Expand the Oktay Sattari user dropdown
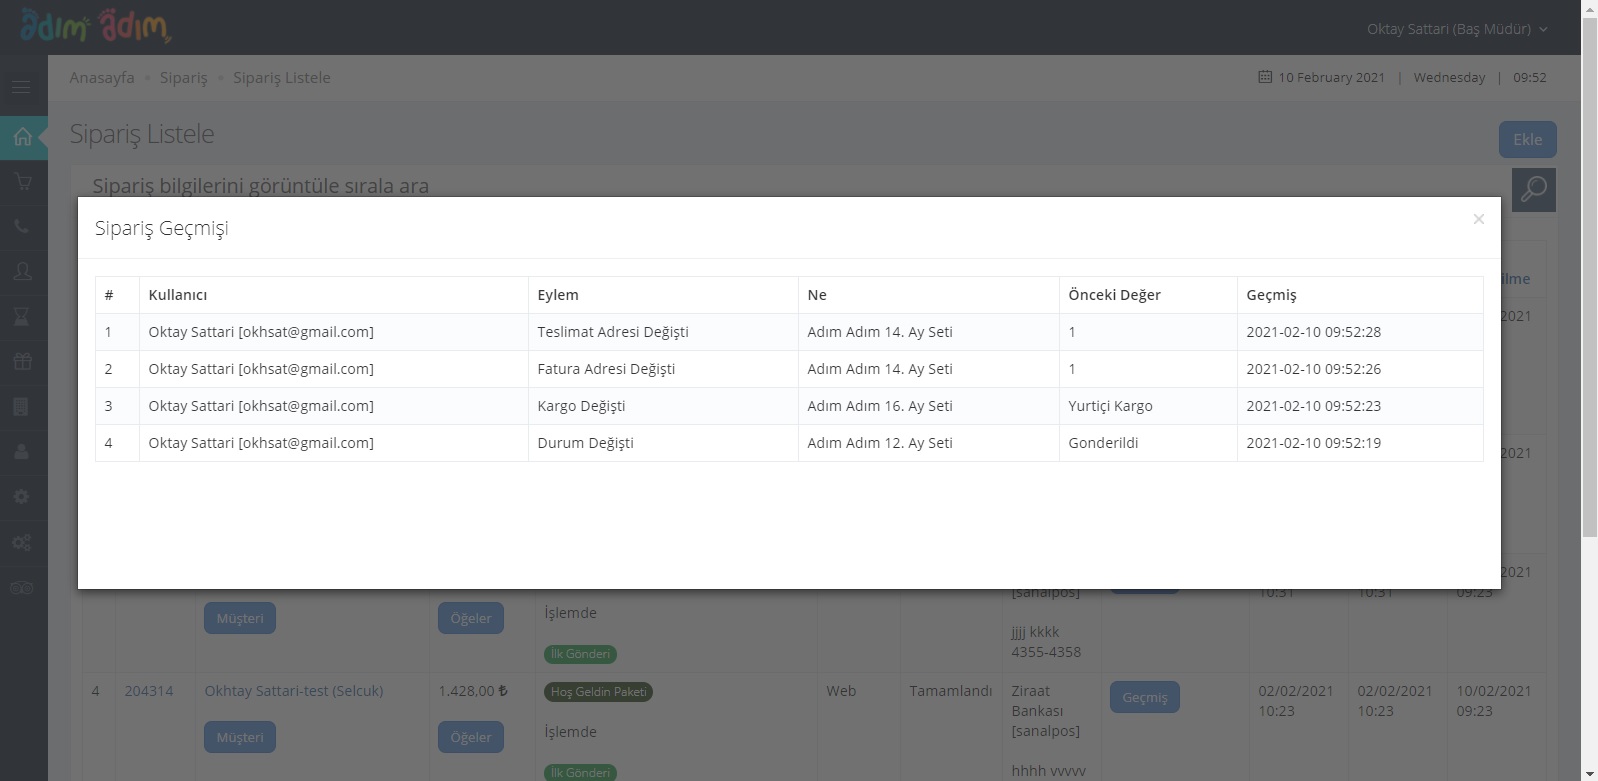This screenshot has height=781, width=1598. [x=1456, y=29]
